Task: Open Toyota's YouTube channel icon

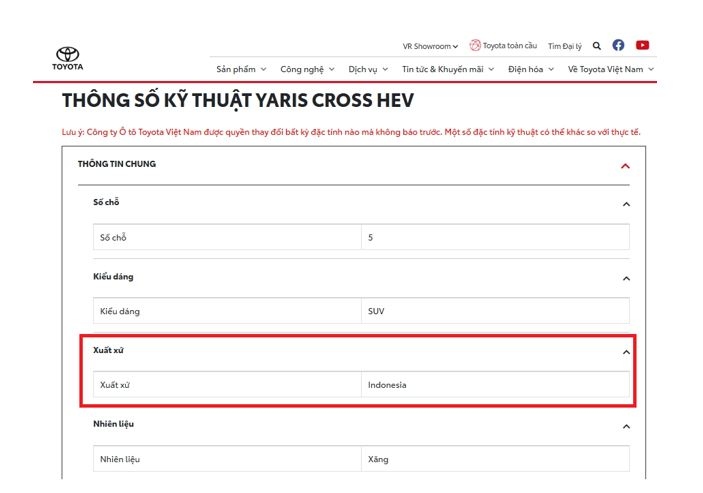Action: point(642,45)
